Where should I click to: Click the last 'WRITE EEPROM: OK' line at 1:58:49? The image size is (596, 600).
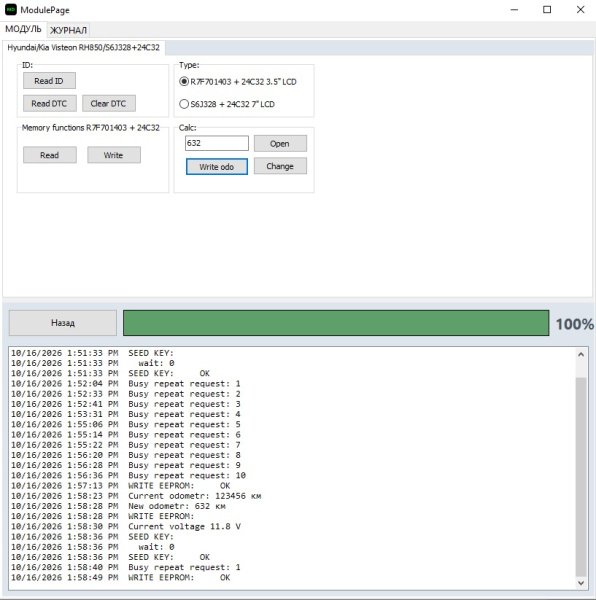[121, 577]
